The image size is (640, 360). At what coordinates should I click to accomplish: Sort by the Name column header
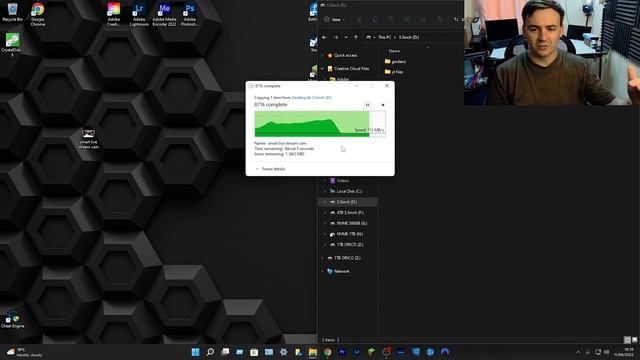pyautogui.click(x=394, y=51)
